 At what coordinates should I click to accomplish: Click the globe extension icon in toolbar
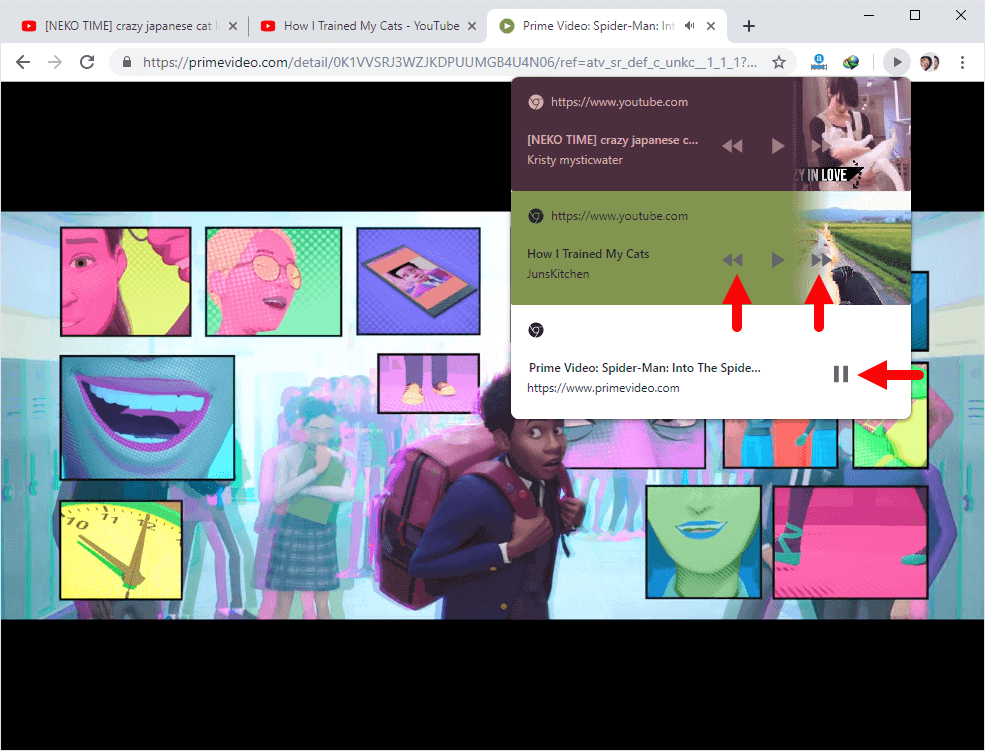pyautogui.click(x=851, y=62)
